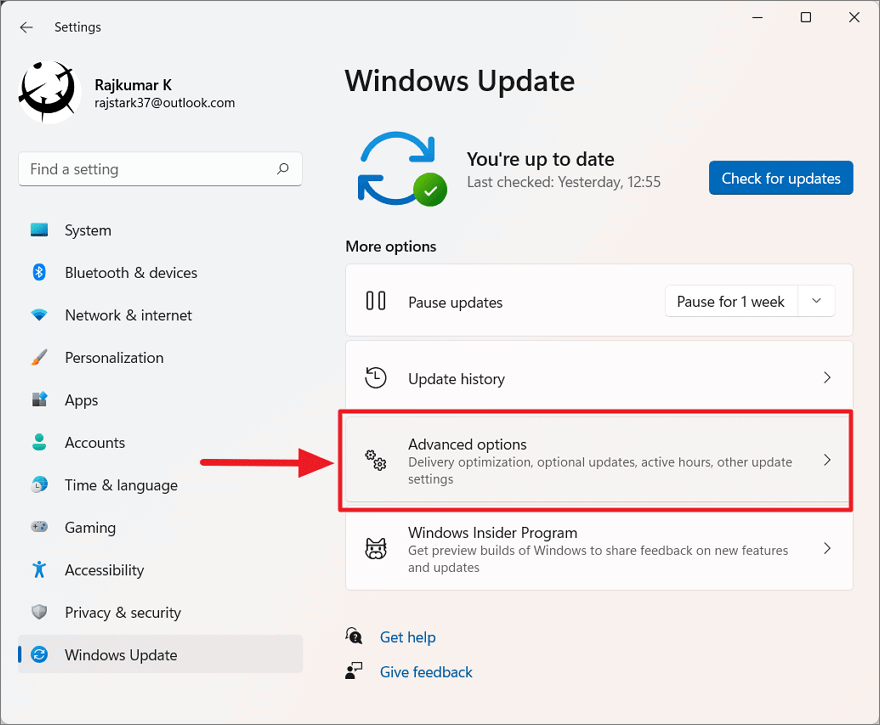Select Time & language

160,485
